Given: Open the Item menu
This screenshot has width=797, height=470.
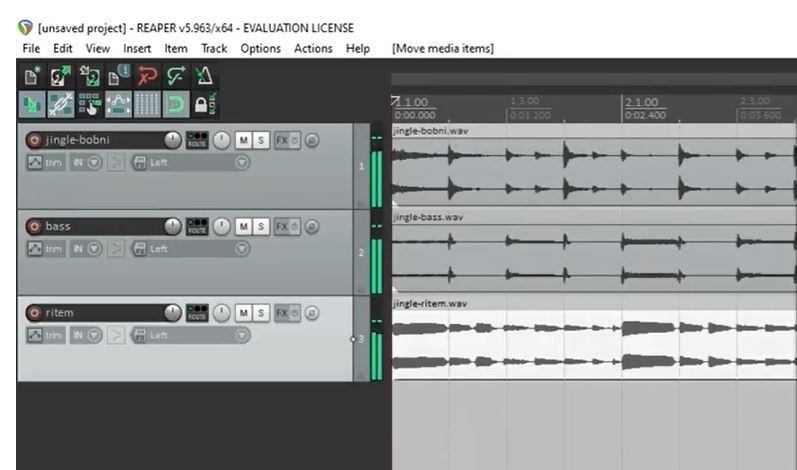Looking at the screenshot, I should click(x=175, y=49).
